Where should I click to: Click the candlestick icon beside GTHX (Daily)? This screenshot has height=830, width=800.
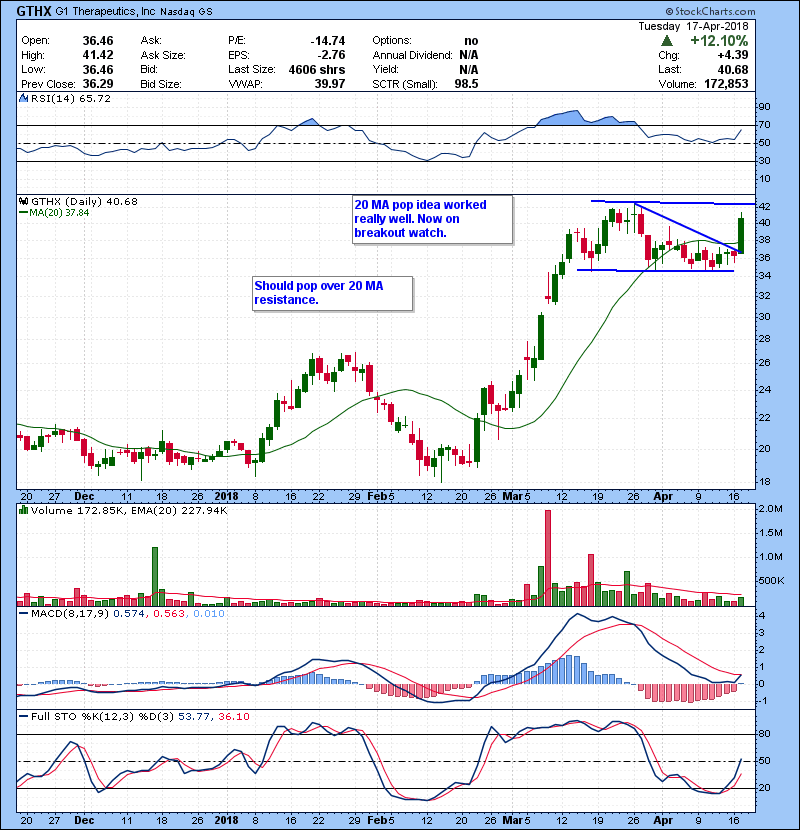[x=23, y=201]
